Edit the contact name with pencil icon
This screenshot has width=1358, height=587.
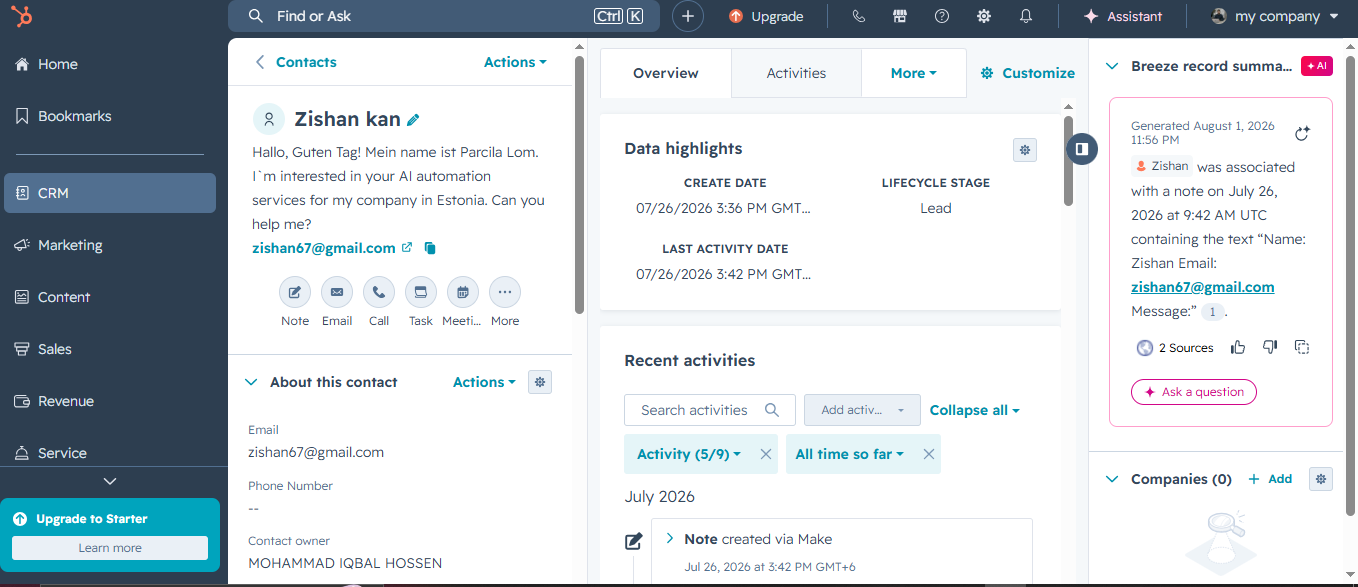click(x=413, y=120)
